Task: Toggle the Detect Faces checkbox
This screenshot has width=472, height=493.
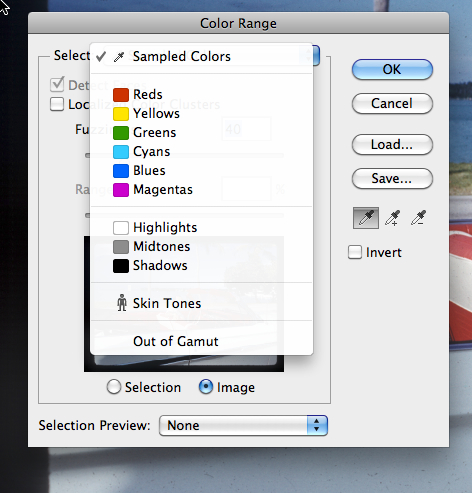Action: [57, 85]
